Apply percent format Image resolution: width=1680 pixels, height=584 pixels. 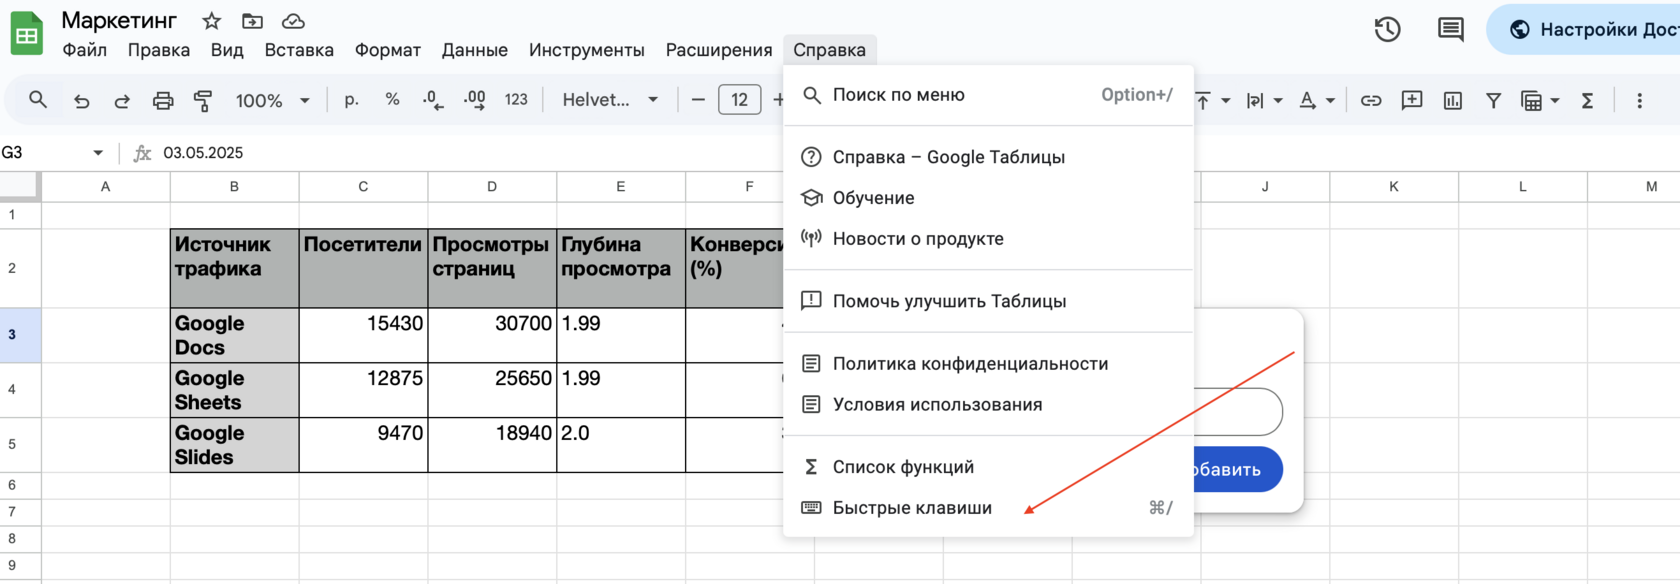[x=392, y=100]
